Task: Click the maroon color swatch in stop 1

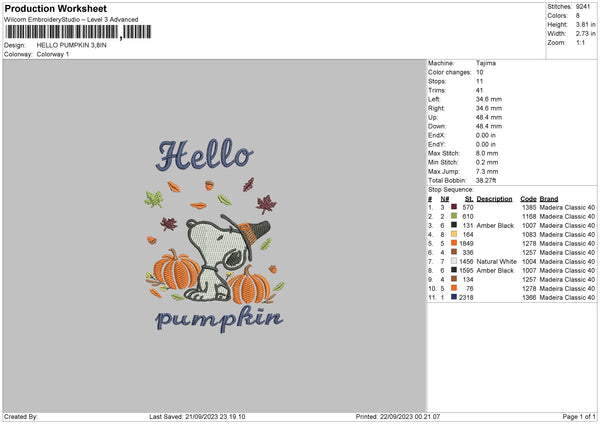Action: tap(453, 207)
